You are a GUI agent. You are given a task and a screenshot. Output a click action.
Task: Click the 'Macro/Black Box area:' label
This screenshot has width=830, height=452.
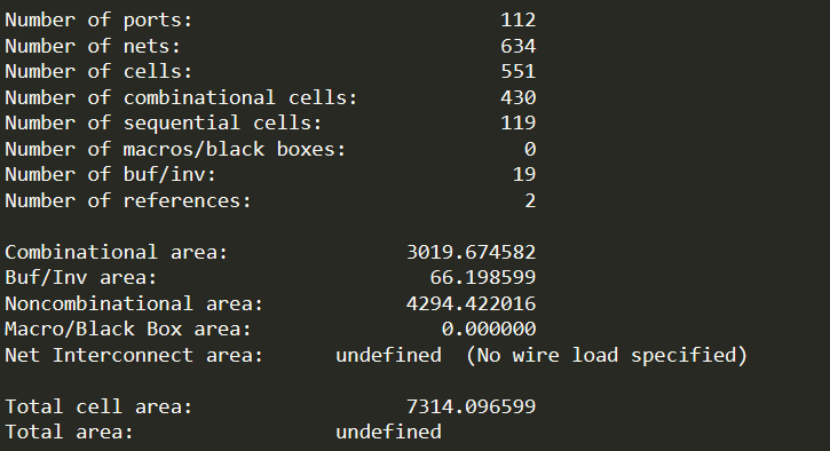128,329
